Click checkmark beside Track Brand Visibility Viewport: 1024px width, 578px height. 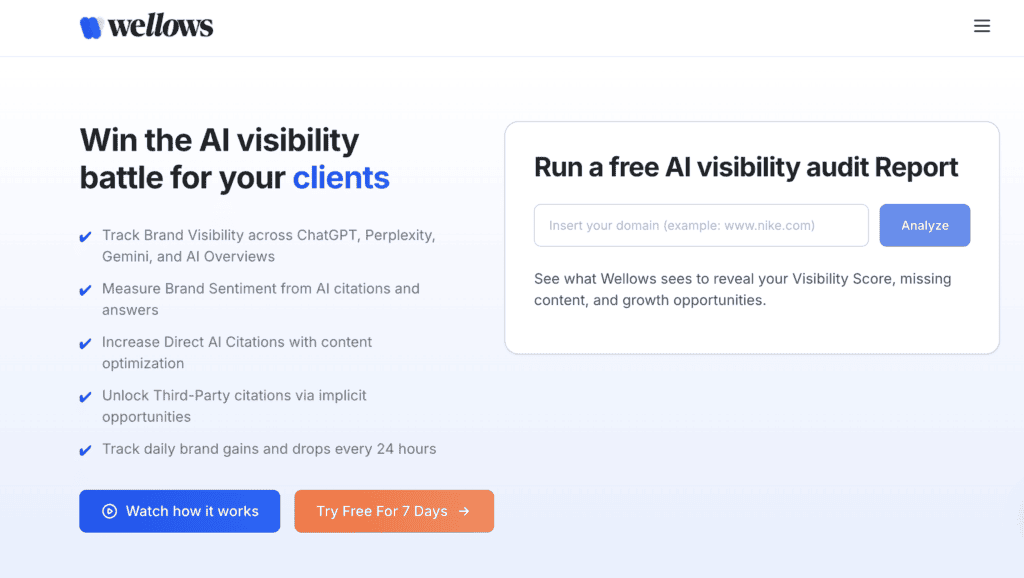click(x=86, y=237)
